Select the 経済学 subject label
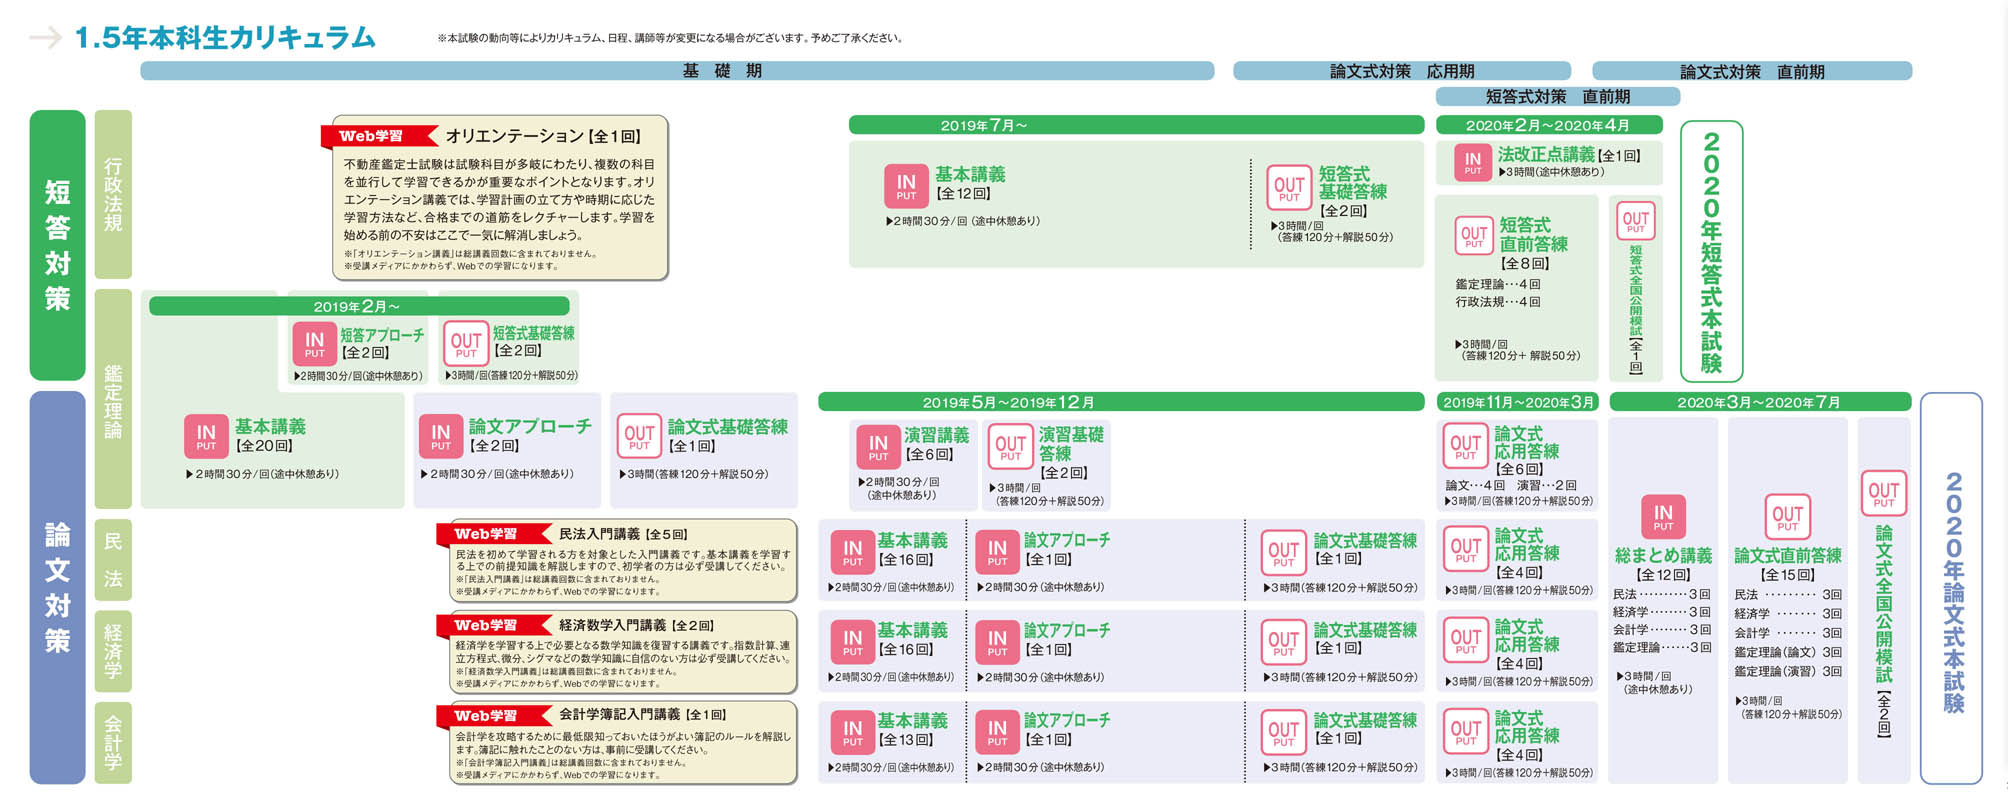Viewport: 2008px width, 803px height. 113,651
